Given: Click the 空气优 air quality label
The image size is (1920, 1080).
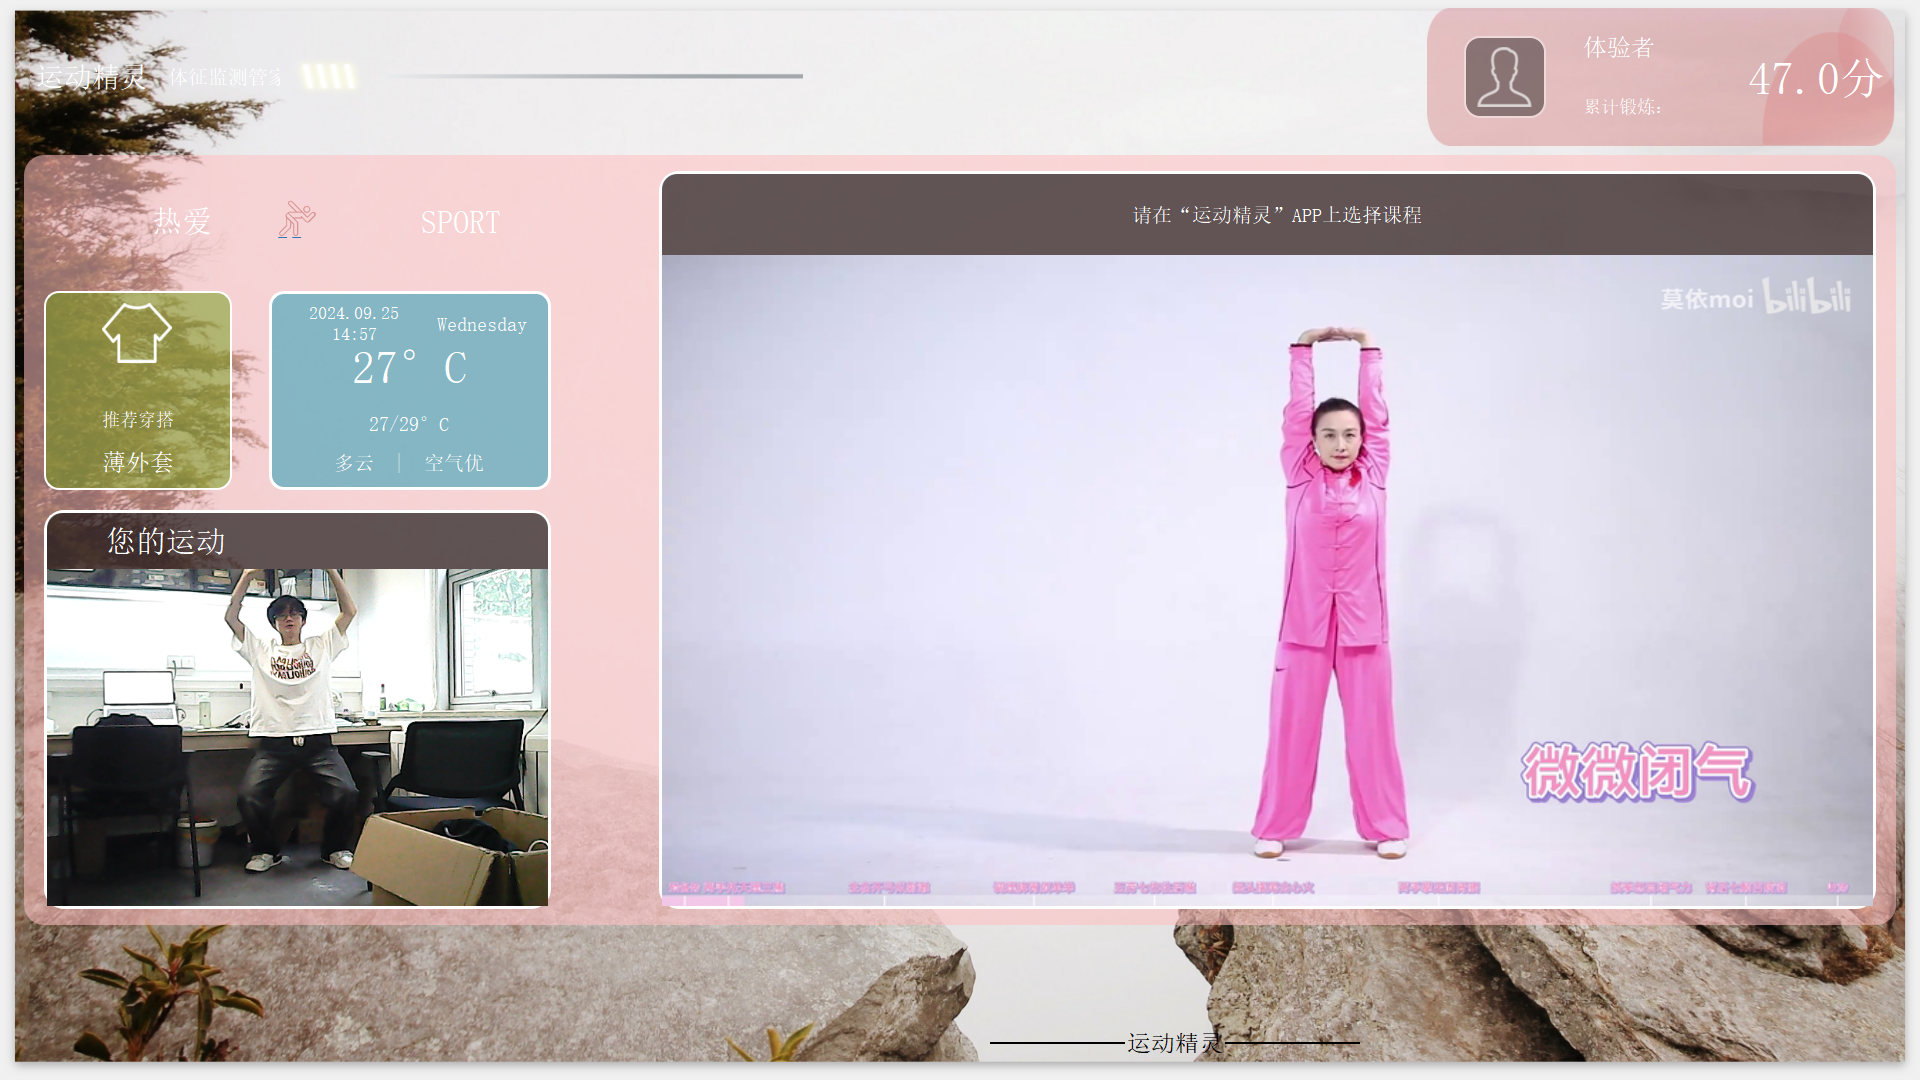Looking at the screenshot, I should pyautogui.click(x=454, y=463).
